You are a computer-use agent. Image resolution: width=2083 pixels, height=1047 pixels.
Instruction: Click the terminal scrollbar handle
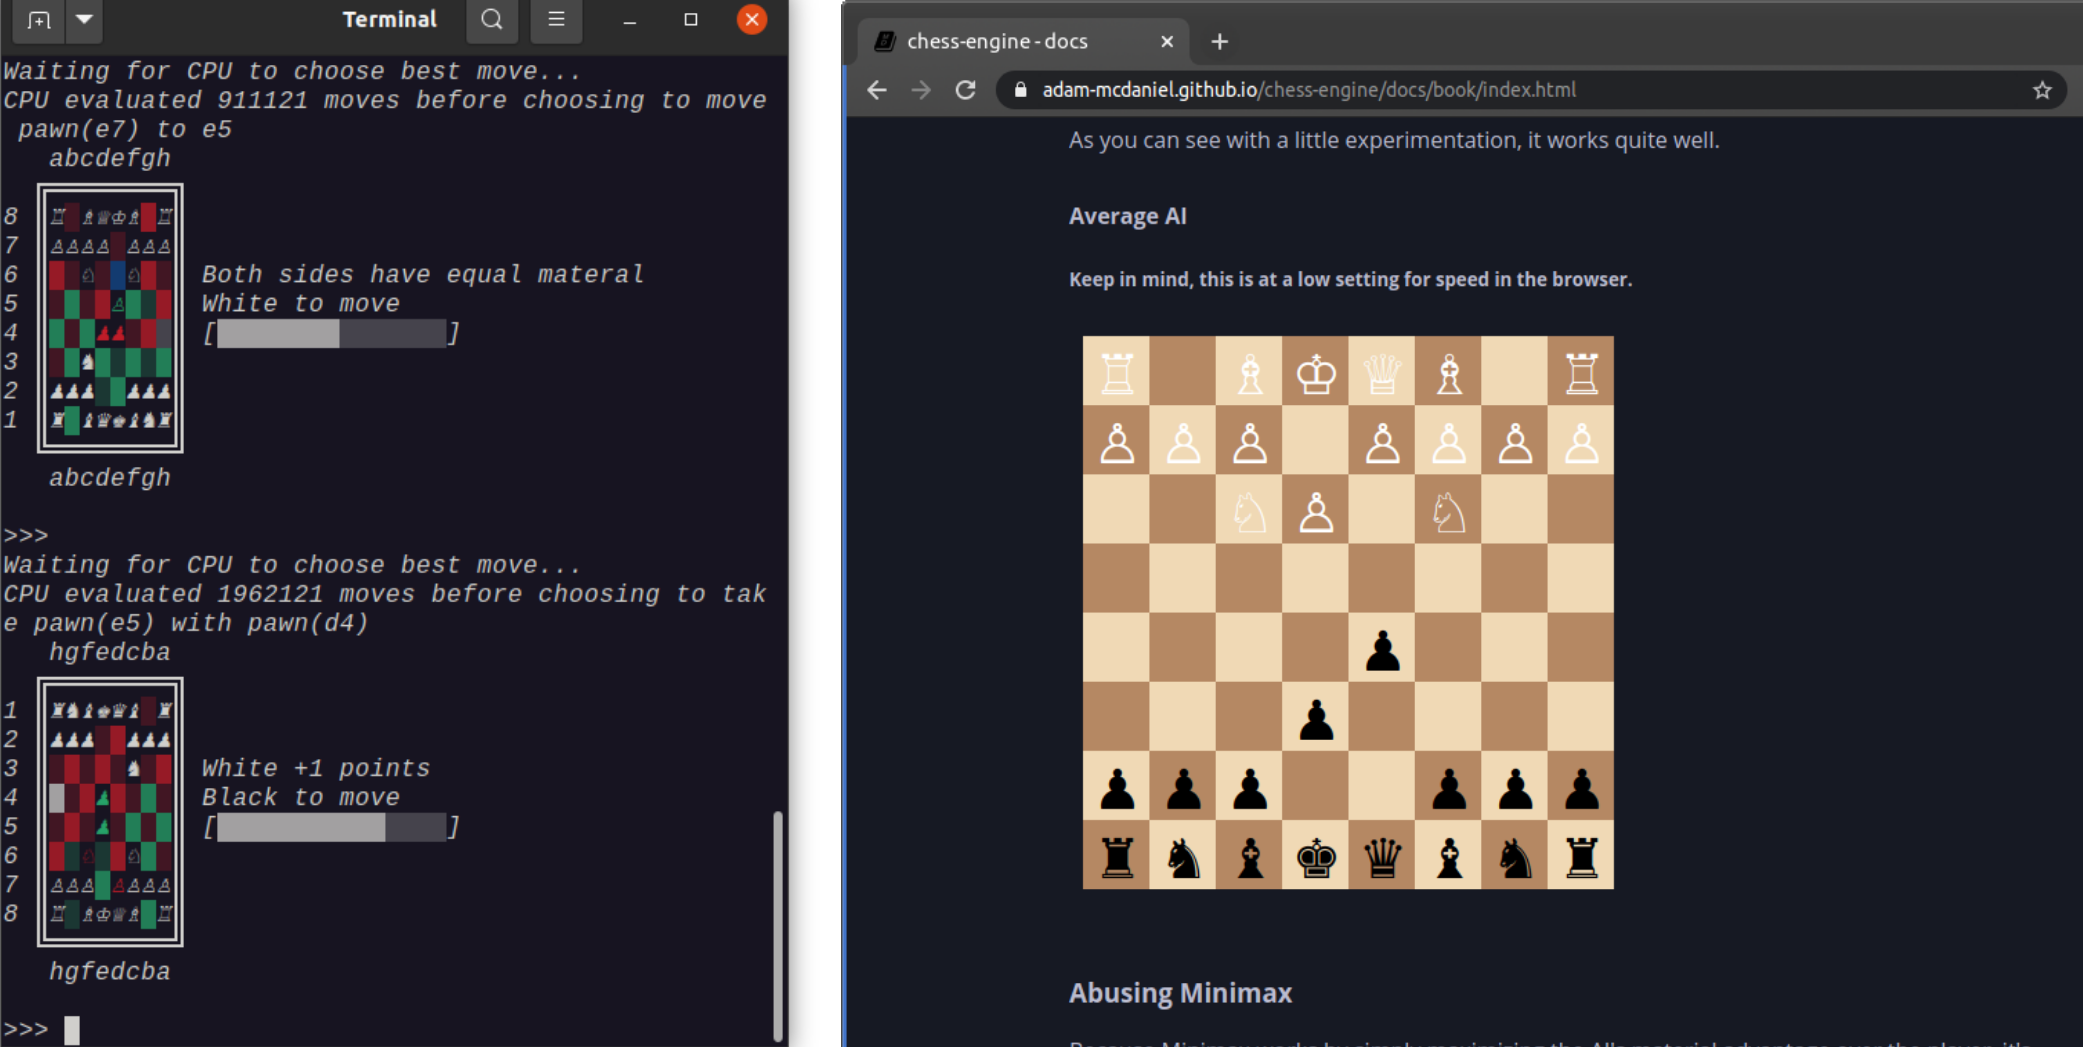pyautogui.click(x=777, y=925)
